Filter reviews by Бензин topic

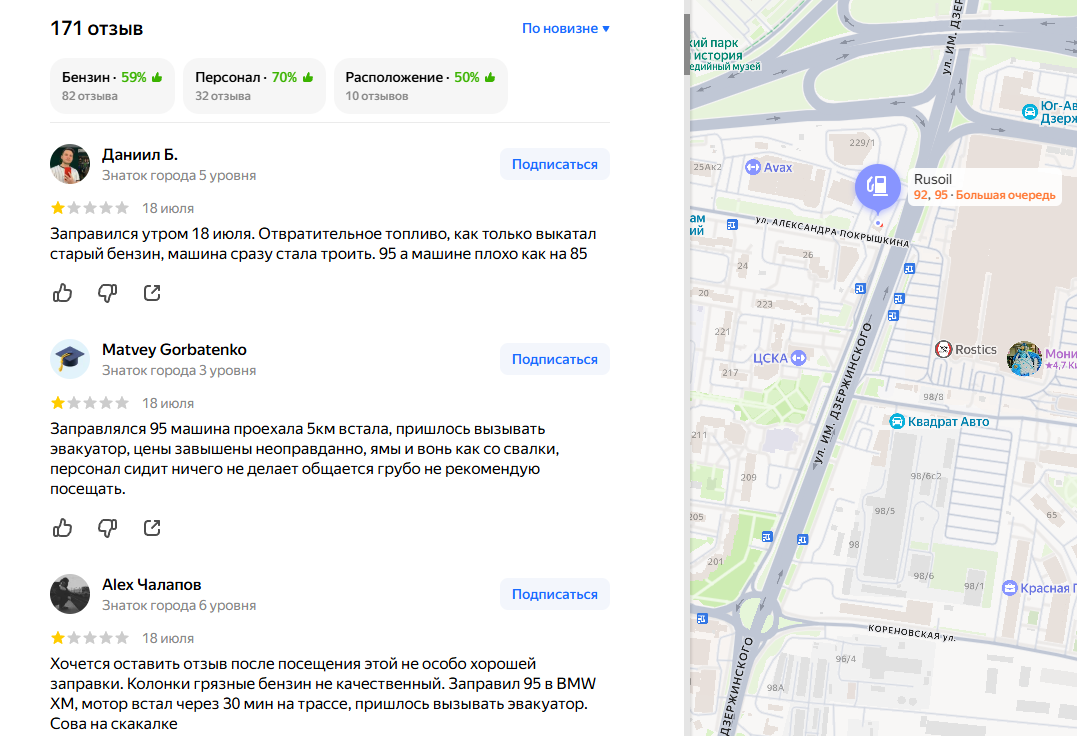[x=112, y=86]
